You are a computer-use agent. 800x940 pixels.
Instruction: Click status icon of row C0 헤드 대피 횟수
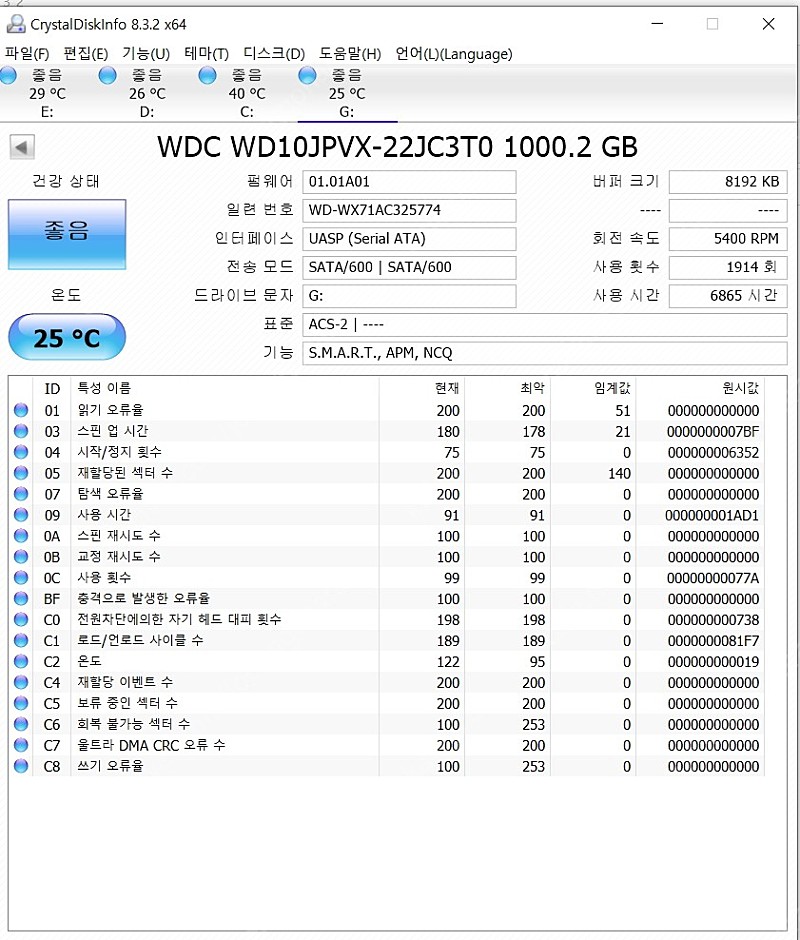click(21, 619)
